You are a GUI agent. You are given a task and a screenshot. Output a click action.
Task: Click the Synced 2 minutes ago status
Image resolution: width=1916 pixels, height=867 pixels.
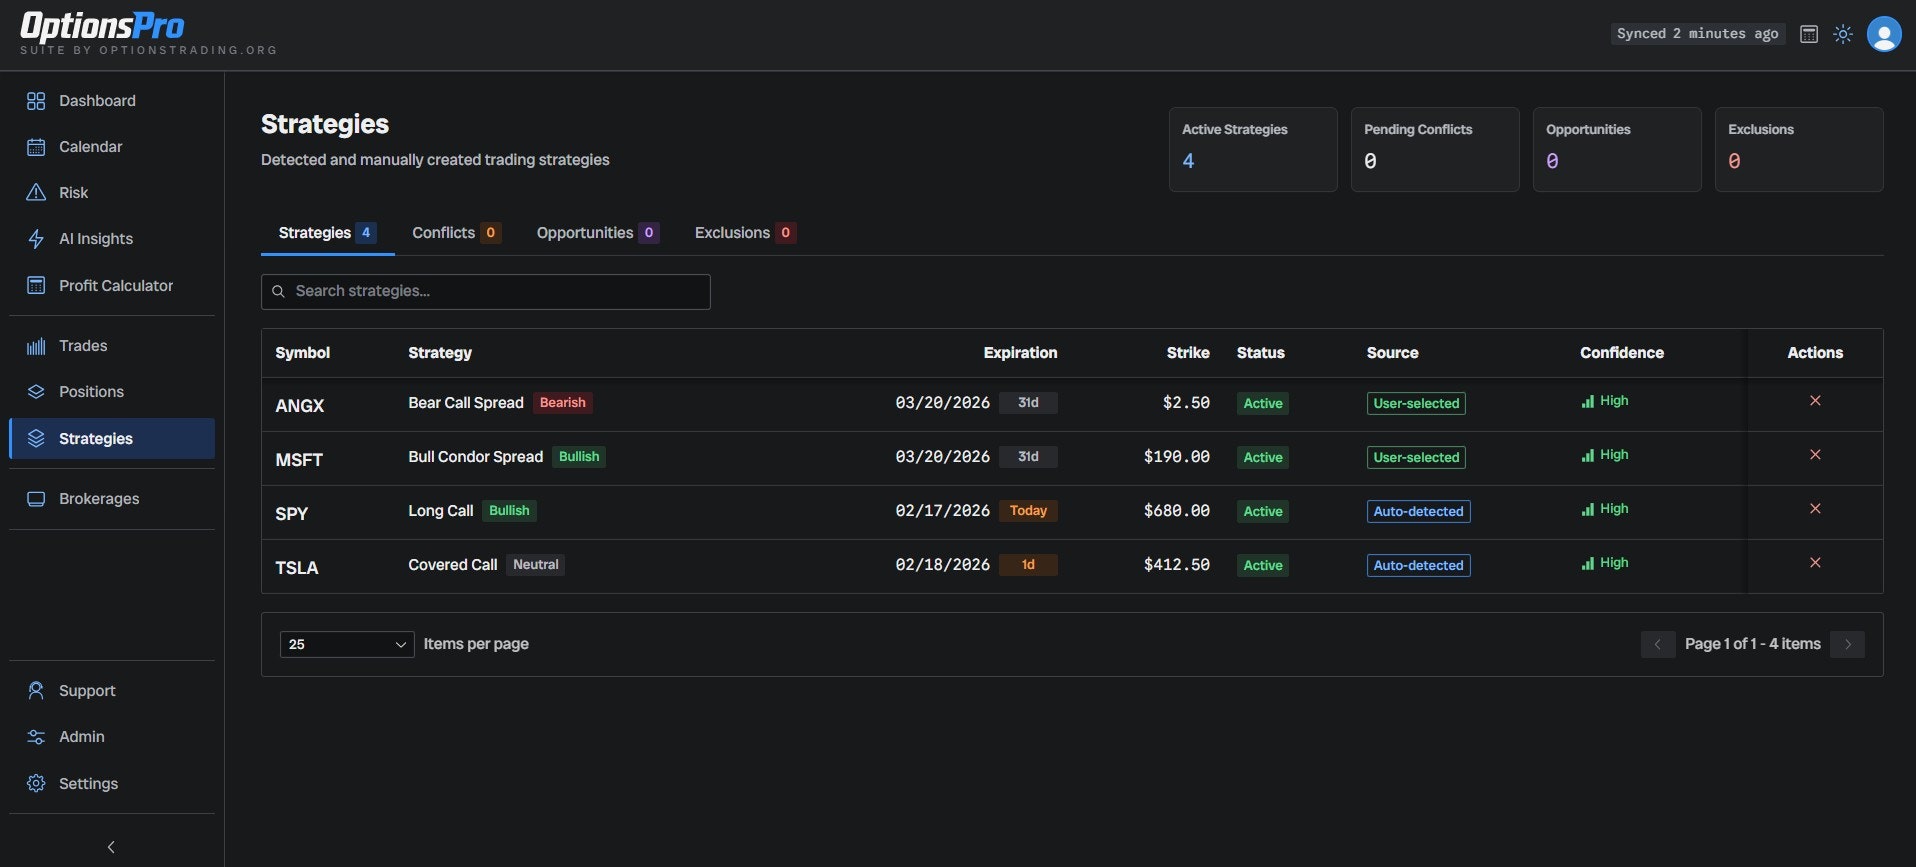(1697, 34)
